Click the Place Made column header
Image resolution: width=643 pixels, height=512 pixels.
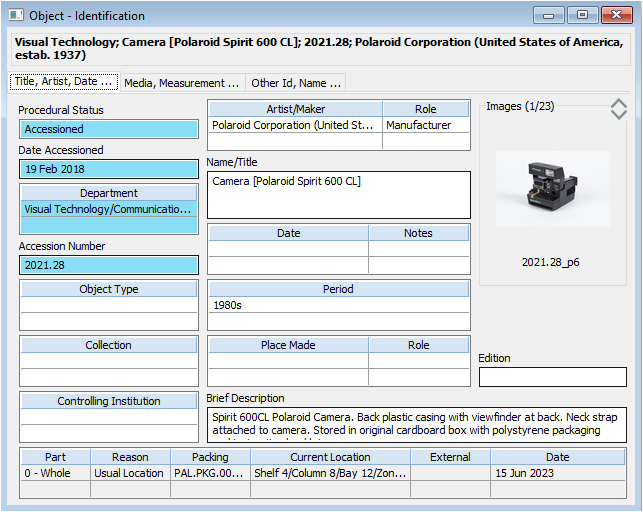point(289,345)
